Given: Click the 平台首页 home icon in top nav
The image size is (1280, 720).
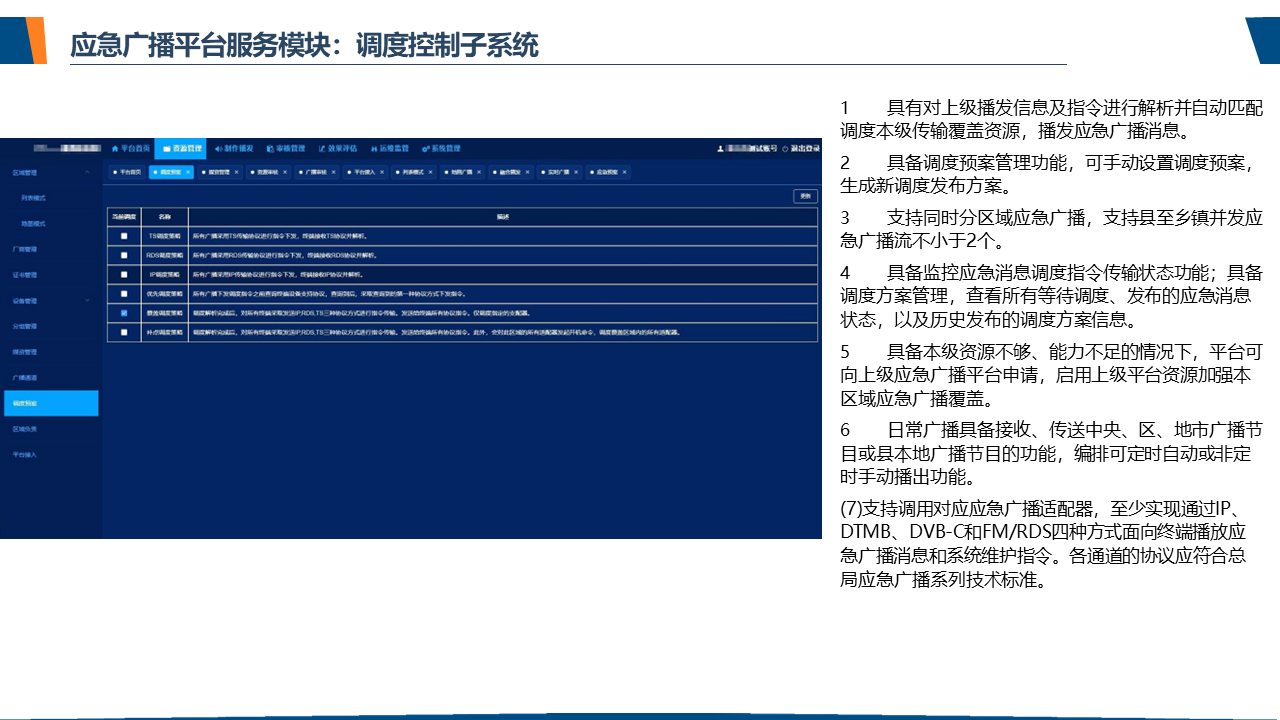Looking at the screenshot, I should (115, 148).
